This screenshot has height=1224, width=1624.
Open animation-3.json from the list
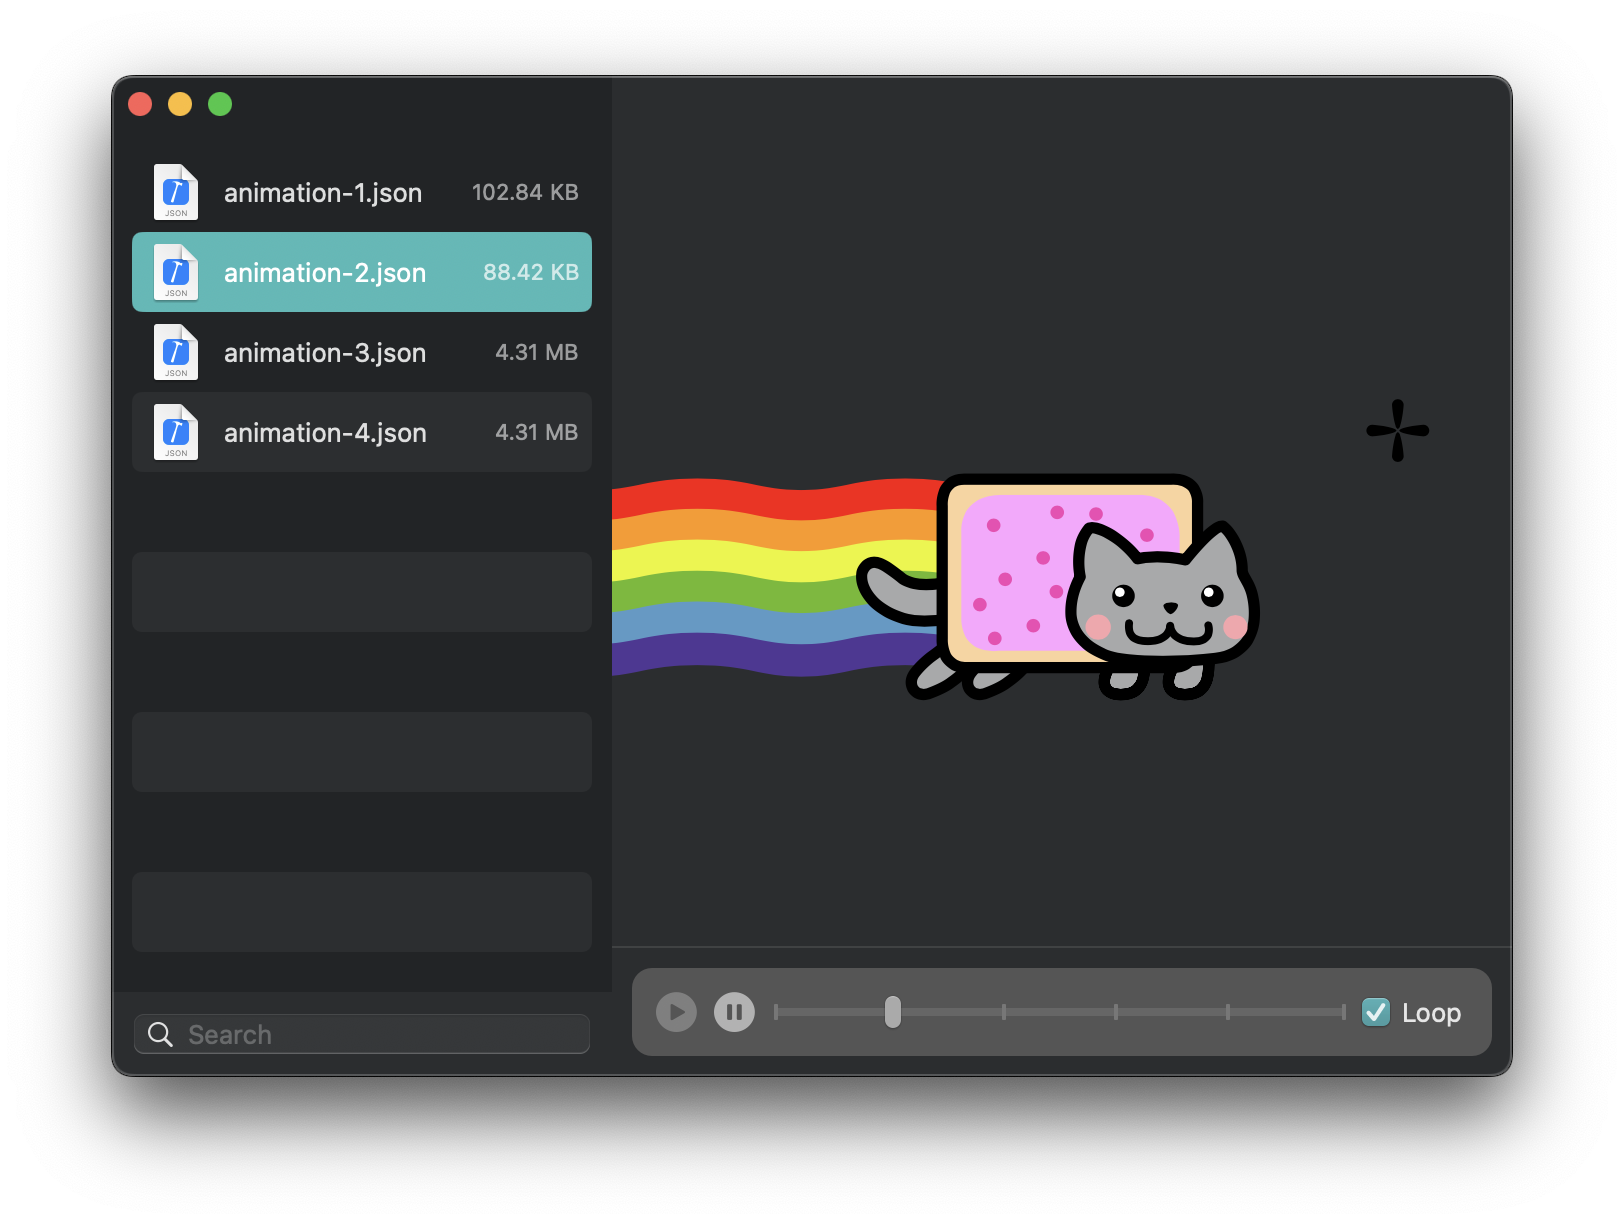362,352
